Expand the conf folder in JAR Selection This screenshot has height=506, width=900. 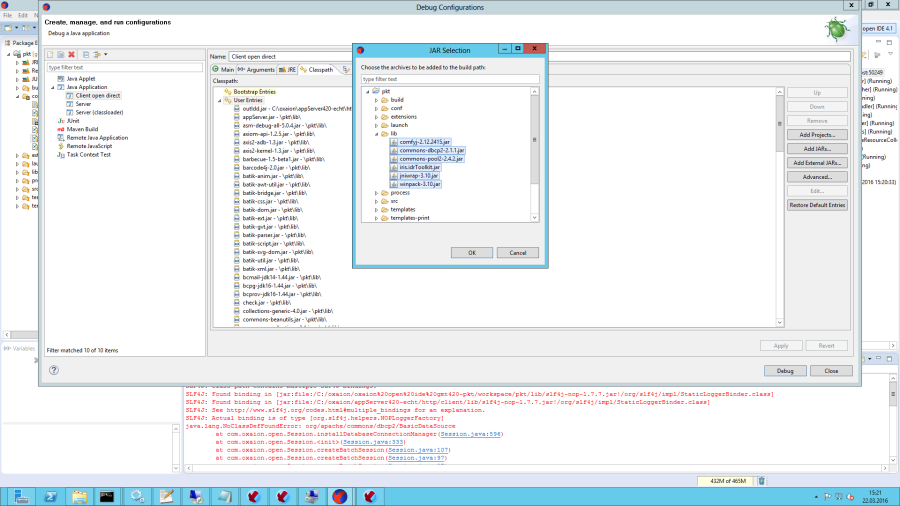click(x=377, y=108)
